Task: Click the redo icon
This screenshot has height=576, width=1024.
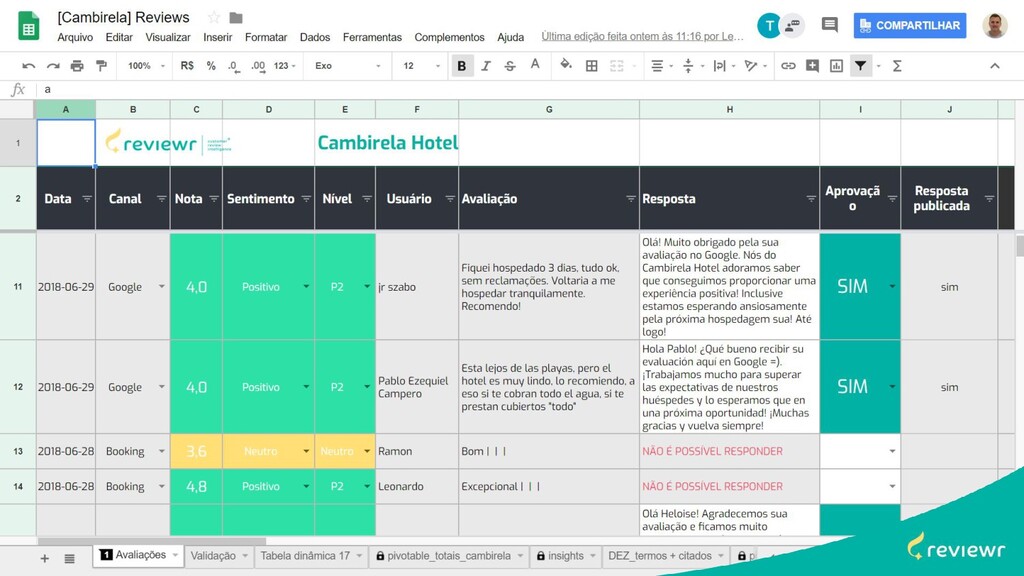Action: coord(53,66)
